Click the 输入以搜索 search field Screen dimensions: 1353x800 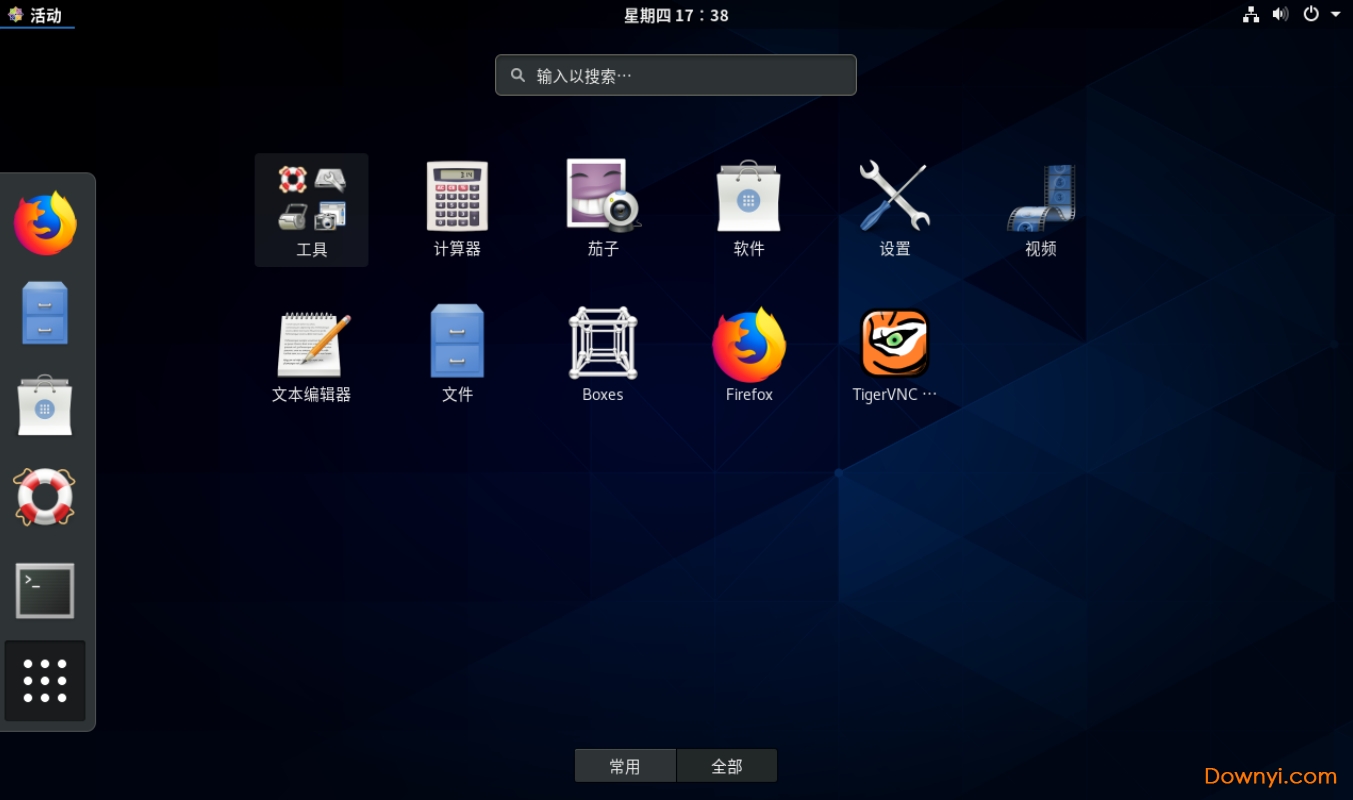click(676, 75)
